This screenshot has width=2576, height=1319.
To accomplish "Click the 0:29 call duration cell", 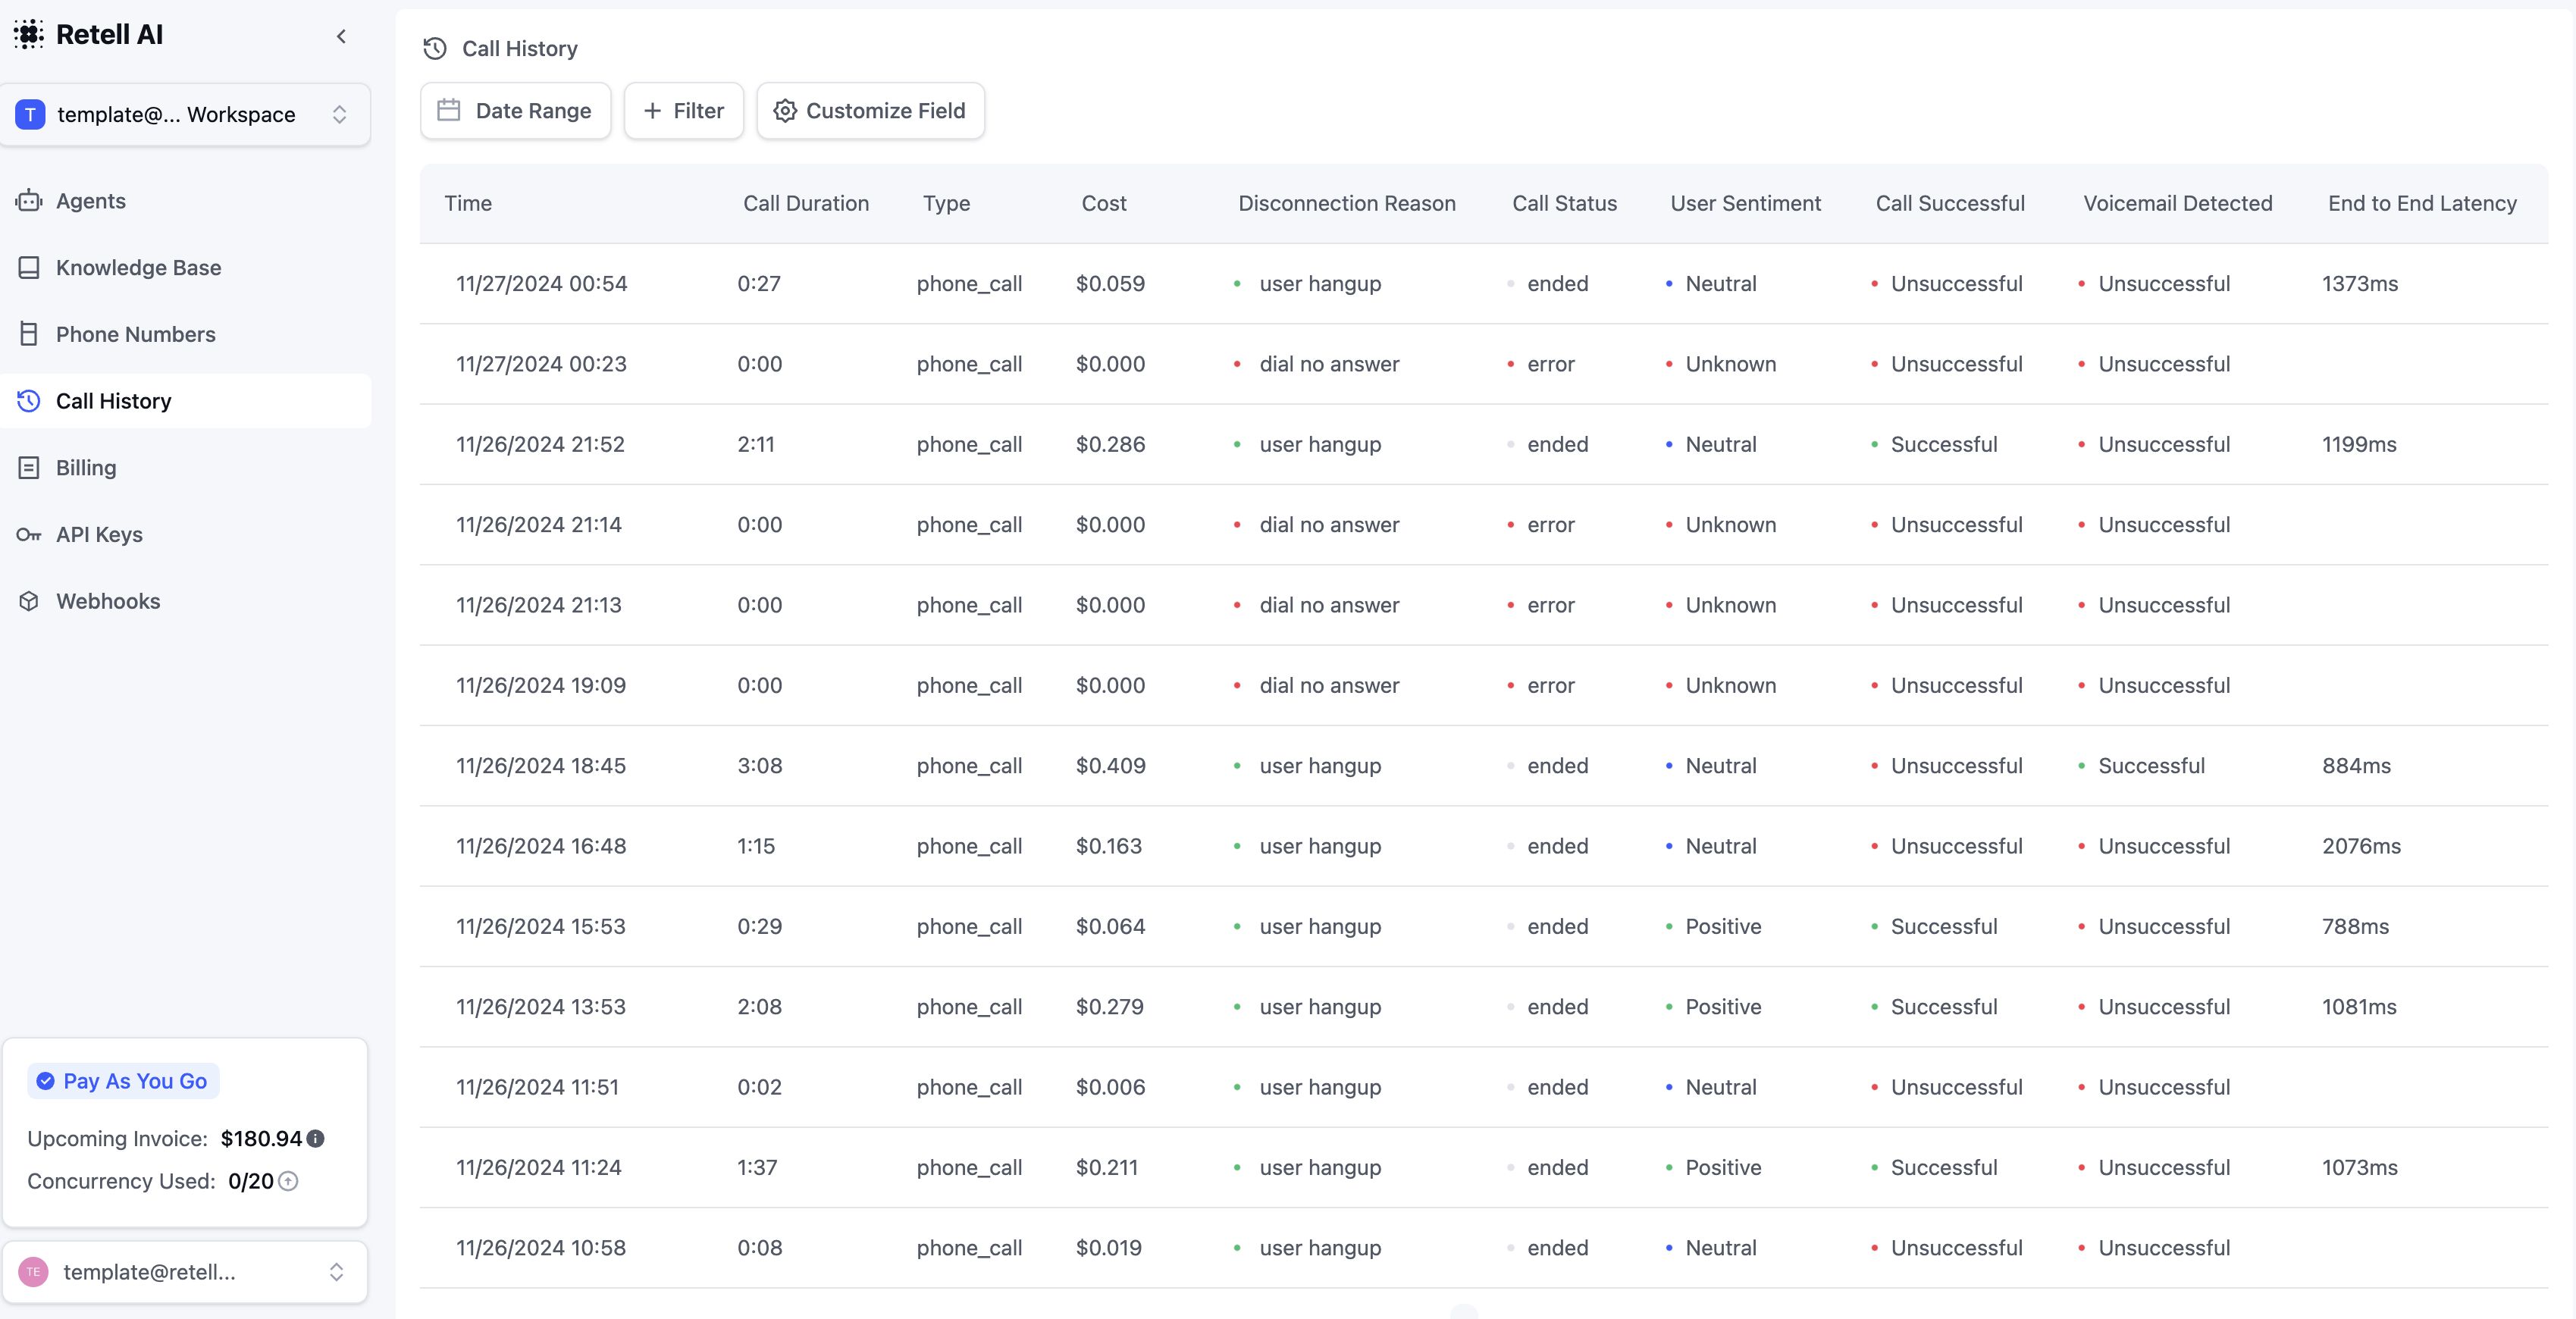I will (x=759, y=926).
